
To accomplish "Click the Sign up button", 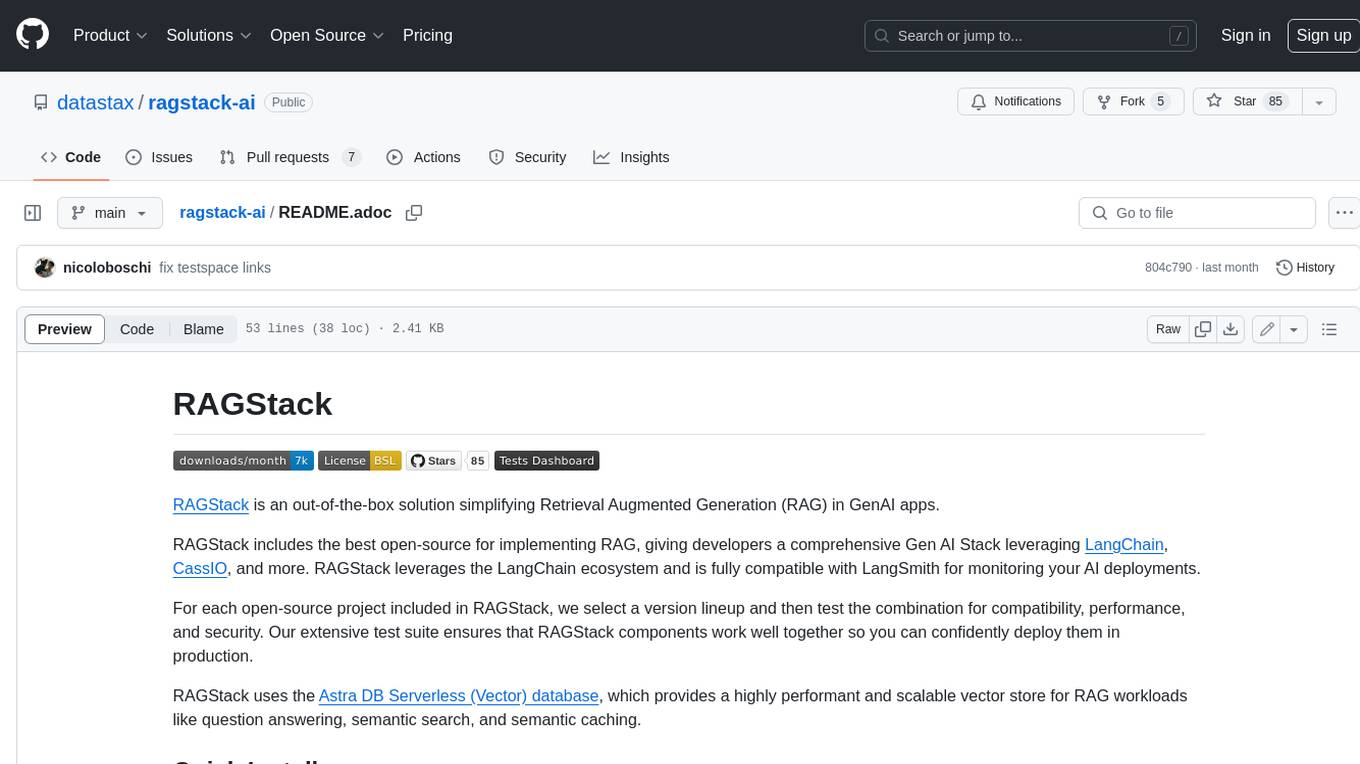I will click(x=1323, y=35).
